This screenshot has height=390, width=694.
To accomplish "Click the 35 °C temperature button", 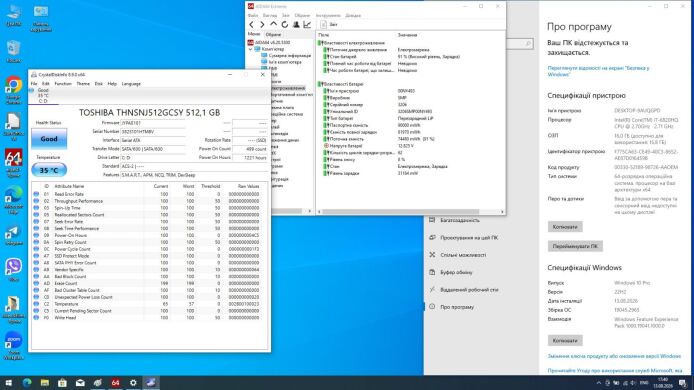I will (x=49, y=170).
